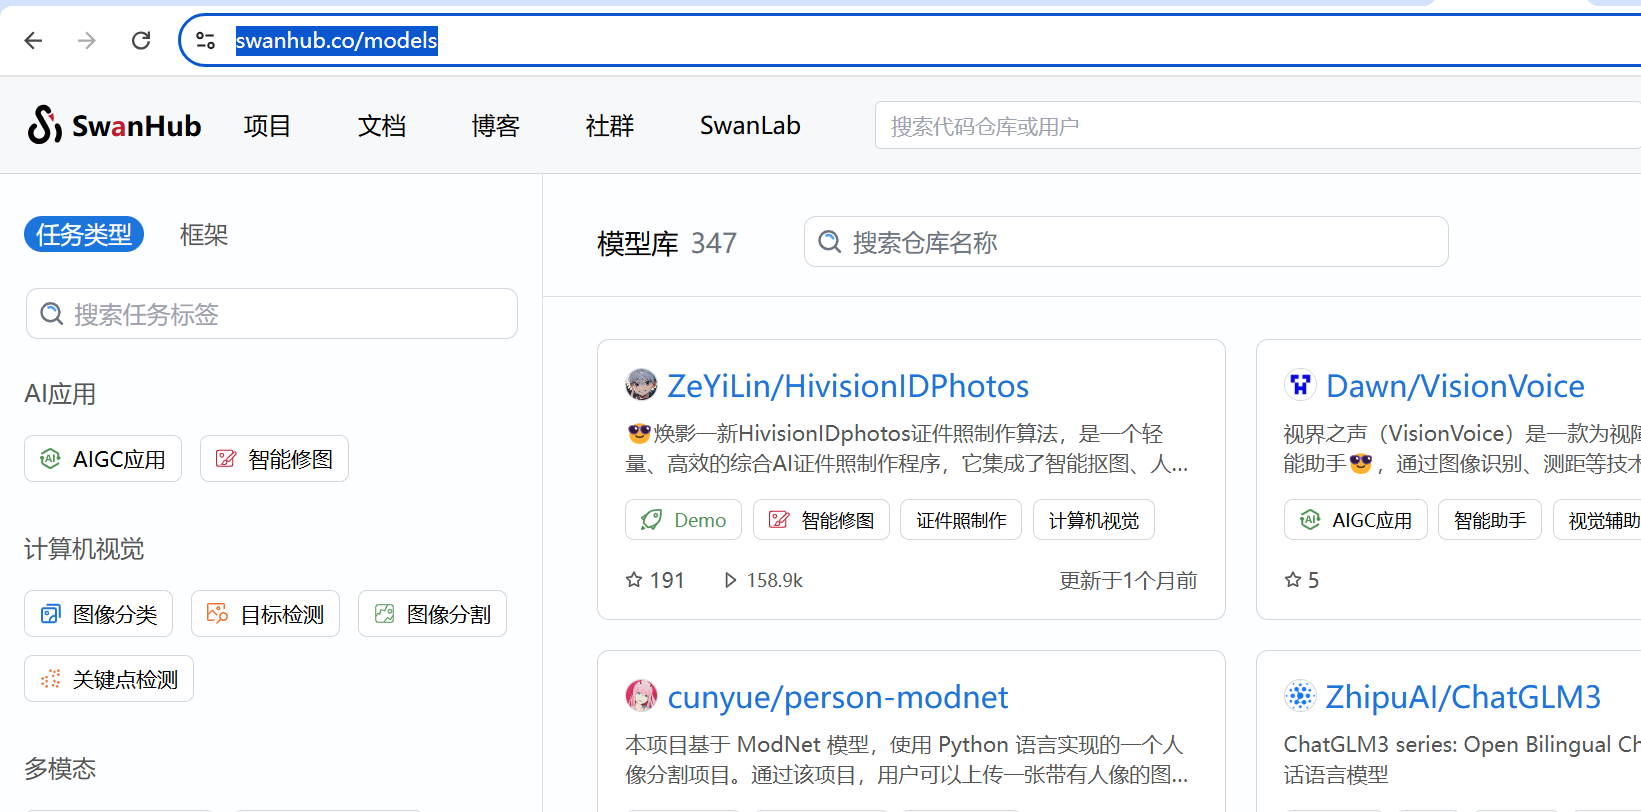The height and width of the screenshot is (812, 1641).
Task: Click the icon inside the 图像分割 tag
Action: [384, 614]
